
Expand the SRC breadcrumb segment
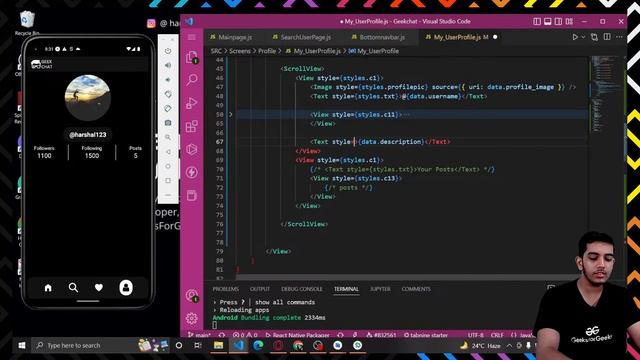coord(216,51)
